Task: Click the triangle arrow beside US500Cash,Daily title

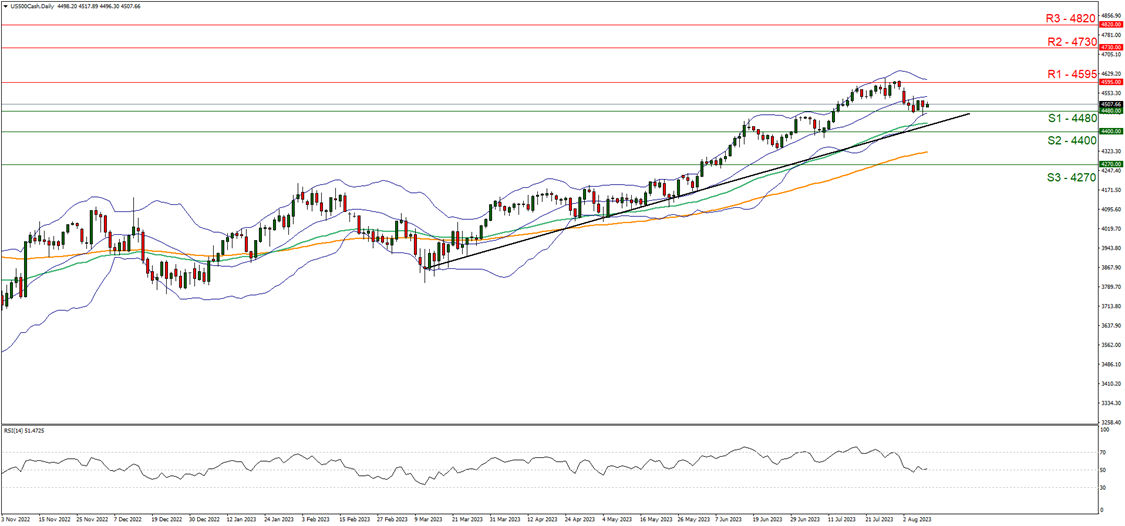Action: [6, 5]
